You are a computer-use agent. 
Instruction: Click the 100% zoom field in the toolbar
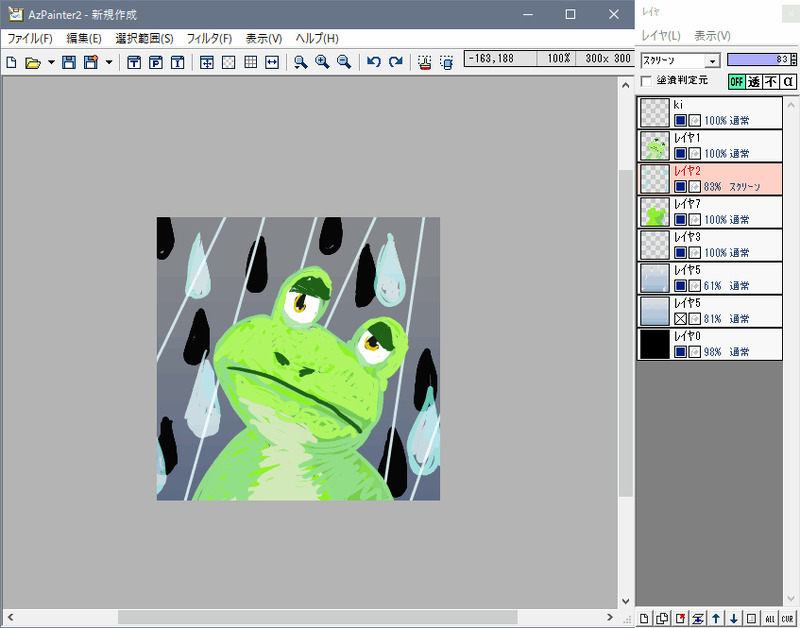point(557,59)
